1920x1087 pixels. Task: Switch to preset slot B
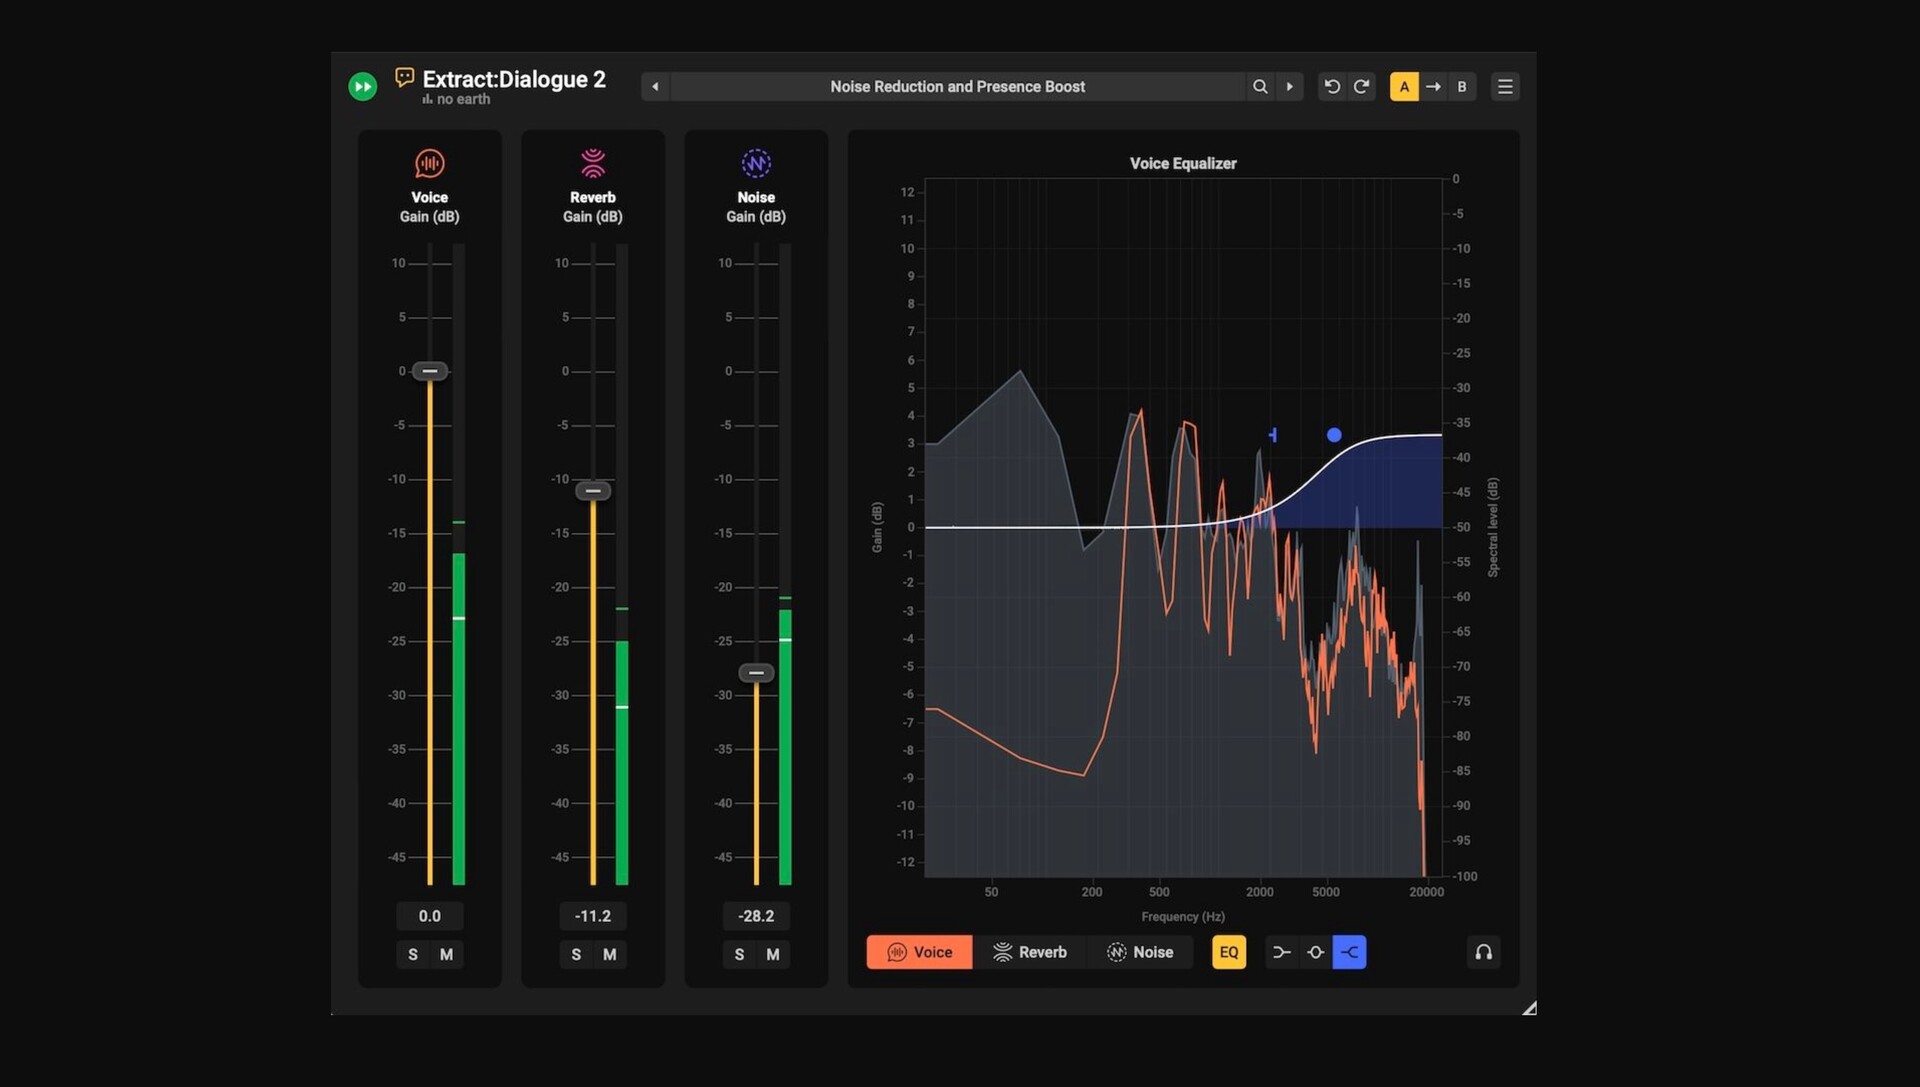[x=1461, y=87]
